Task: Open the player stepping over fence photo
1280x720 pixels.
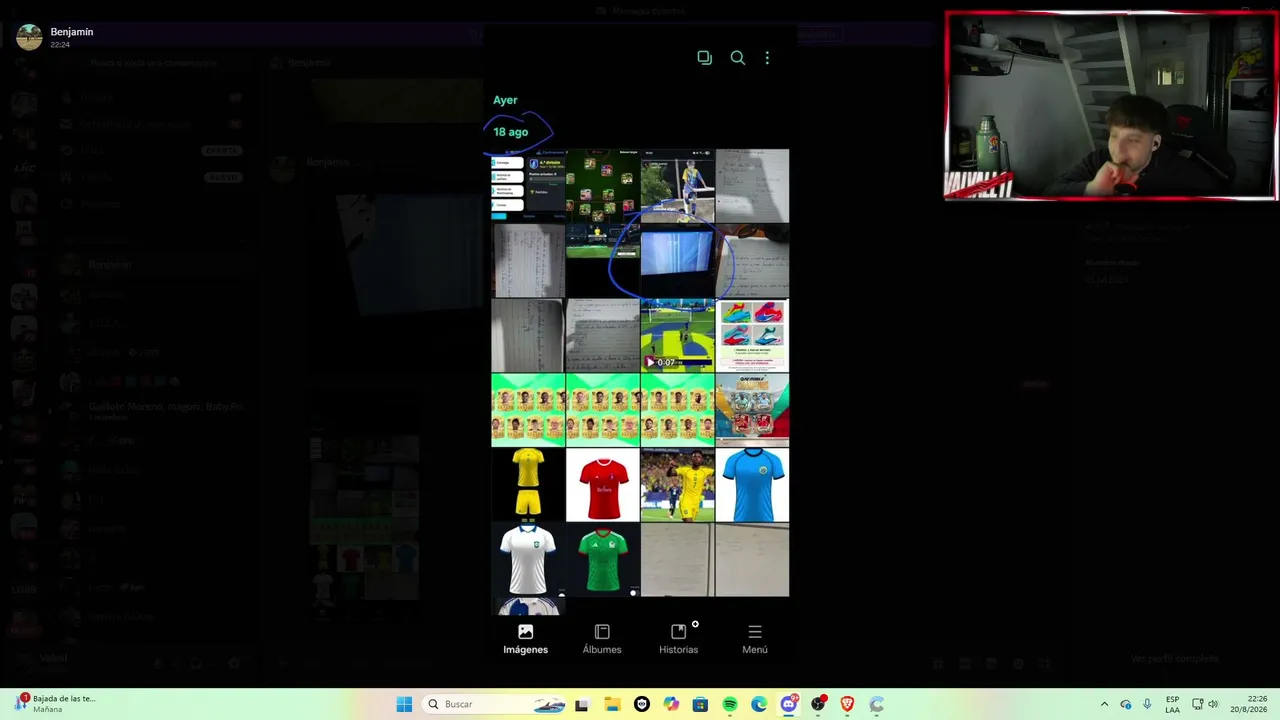Action: (678, 186)
